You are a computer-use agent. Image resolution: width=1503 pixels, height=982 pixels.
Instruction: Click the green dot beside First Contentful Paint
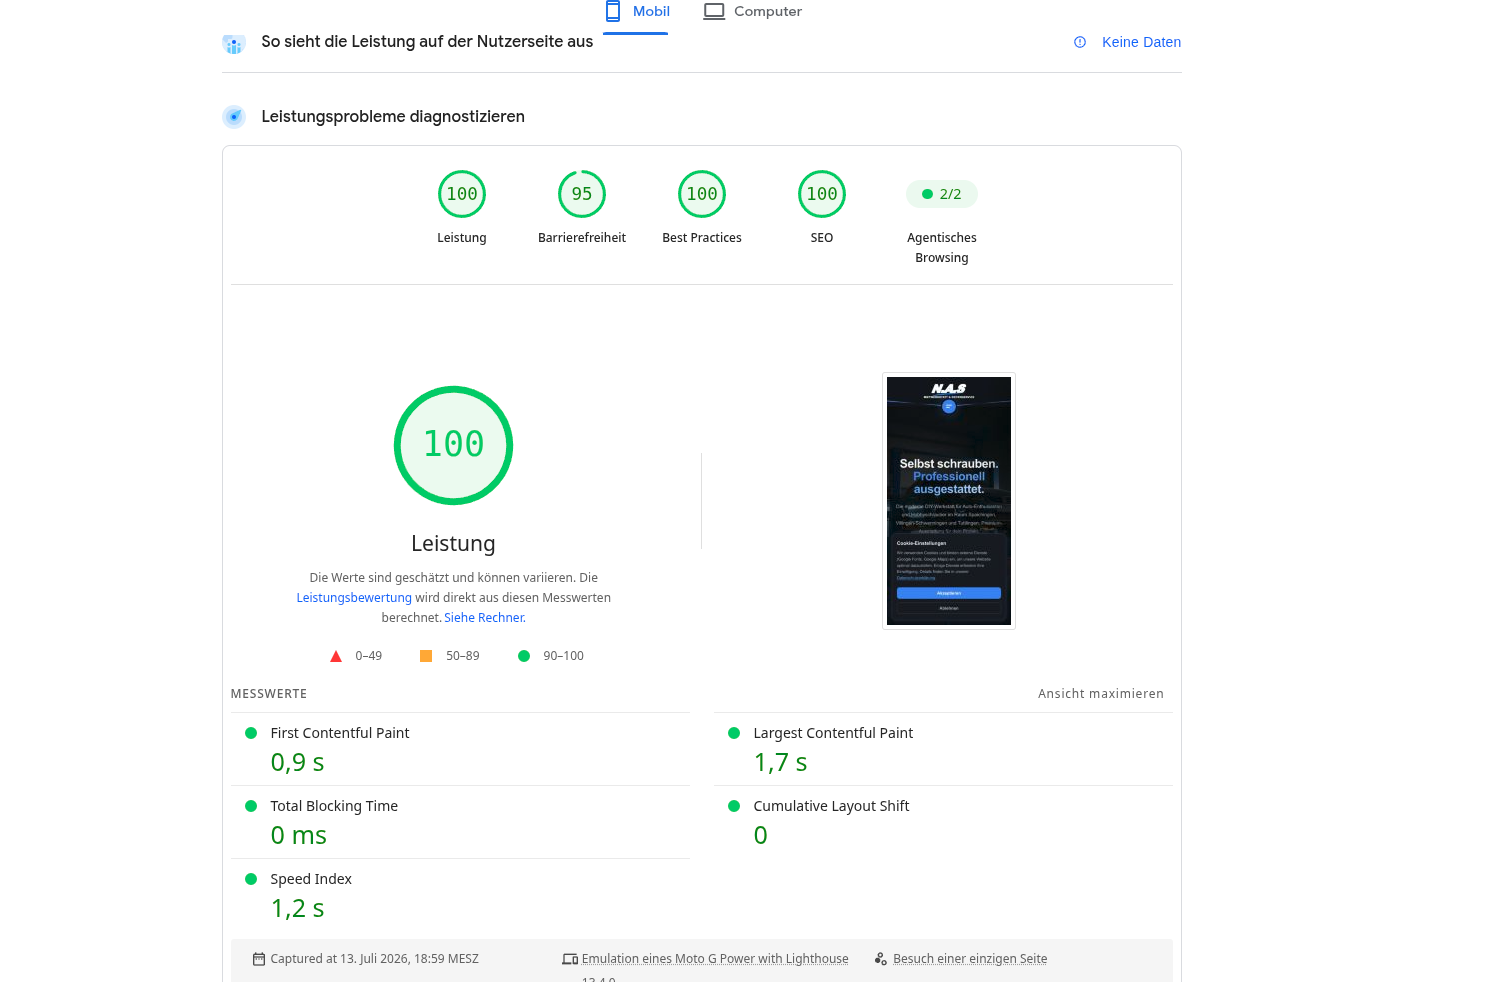[x=251, y=733]
